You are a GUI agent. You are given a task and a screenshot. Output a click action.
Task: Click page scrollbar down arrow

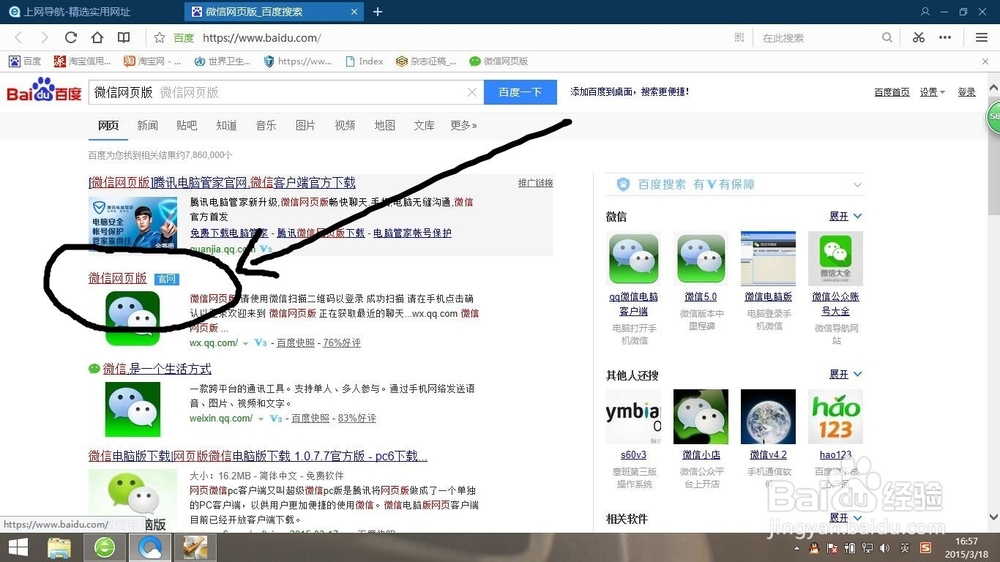tap(994, 517)
